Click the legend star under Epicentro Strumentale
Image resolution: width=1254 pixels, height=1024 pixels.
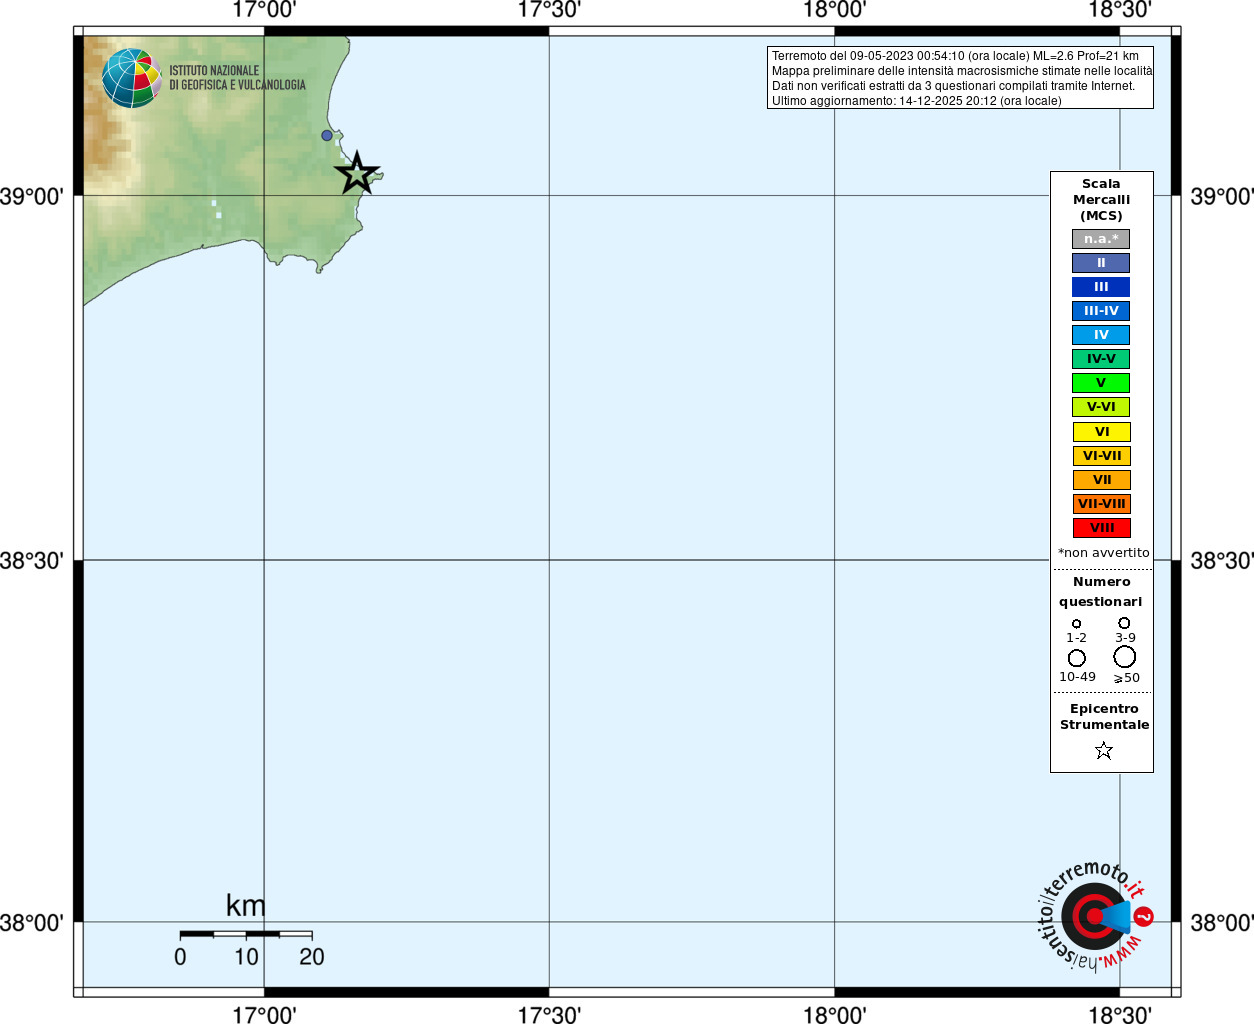1104,750
